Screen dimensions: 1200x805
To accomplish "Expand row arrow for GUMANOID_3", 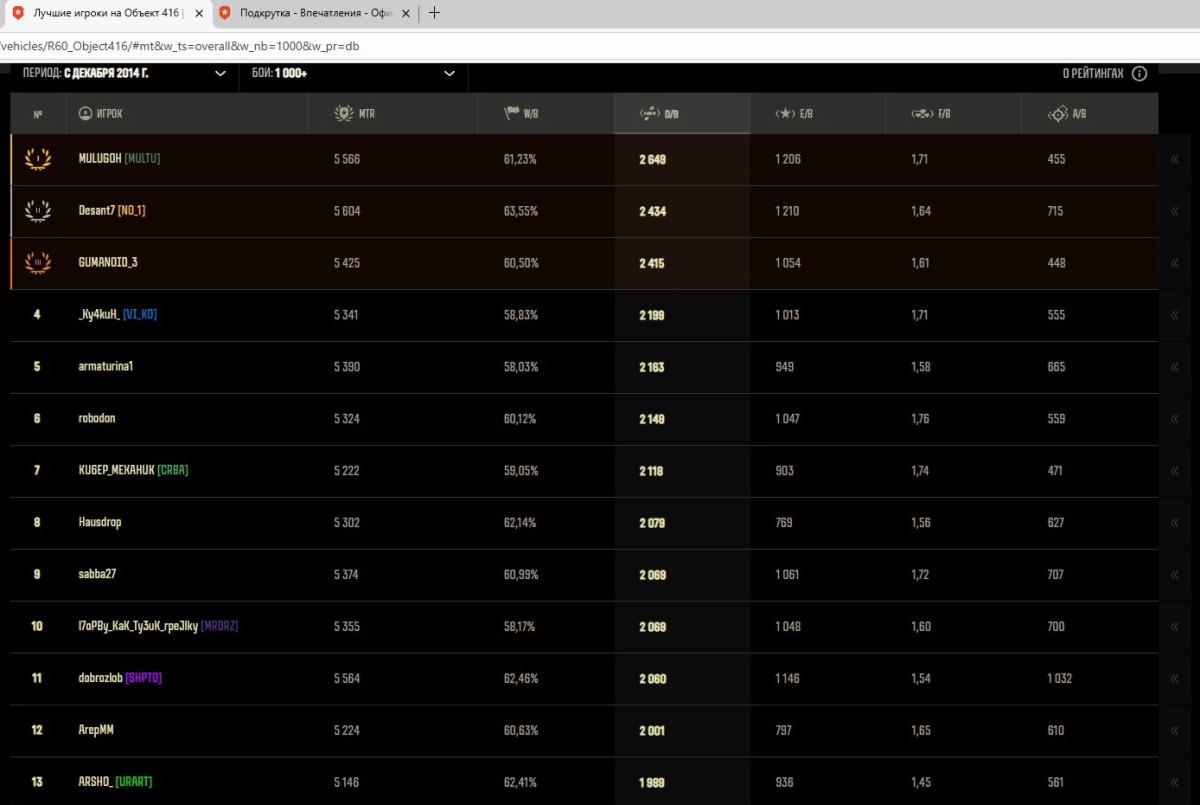I will point(1175,263).
